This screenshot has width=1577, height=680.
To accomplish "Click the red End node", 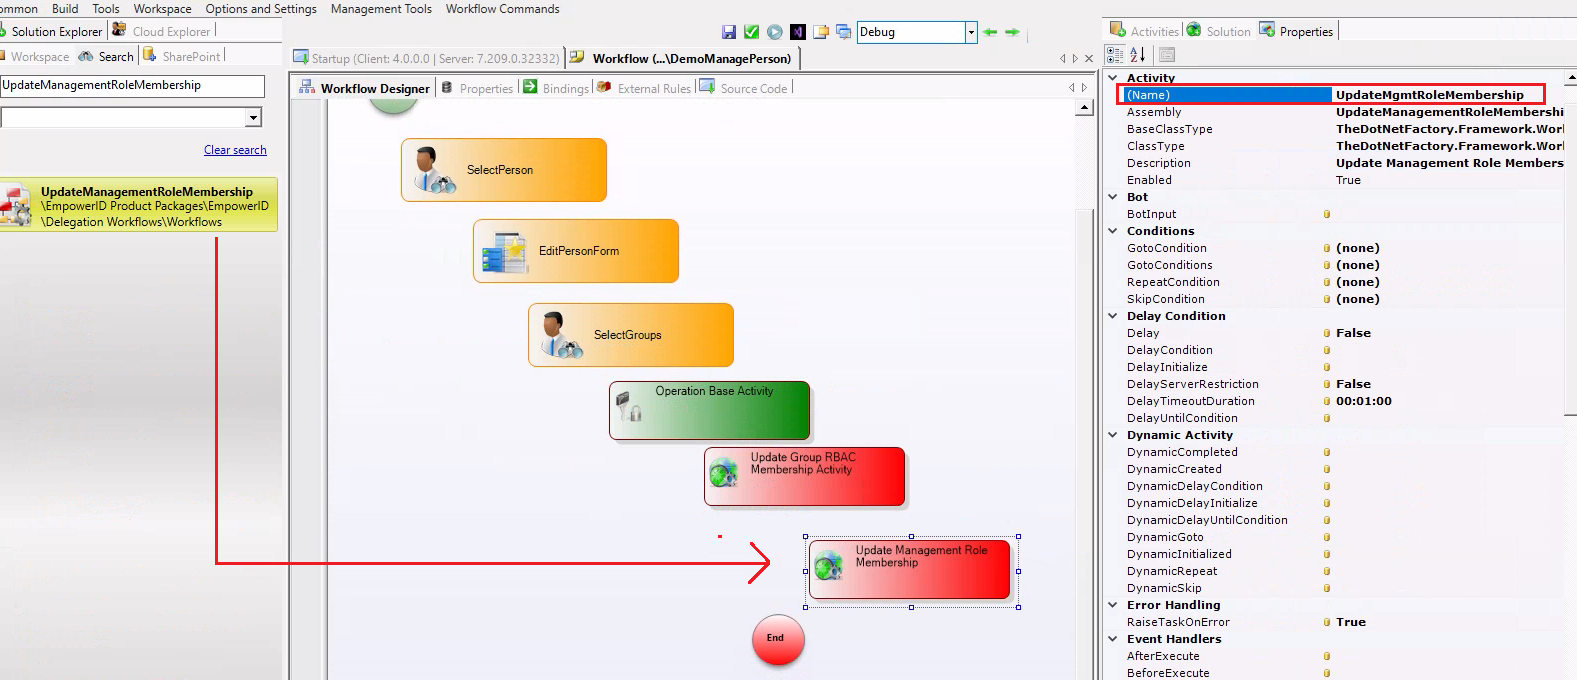I will (777, 638).
